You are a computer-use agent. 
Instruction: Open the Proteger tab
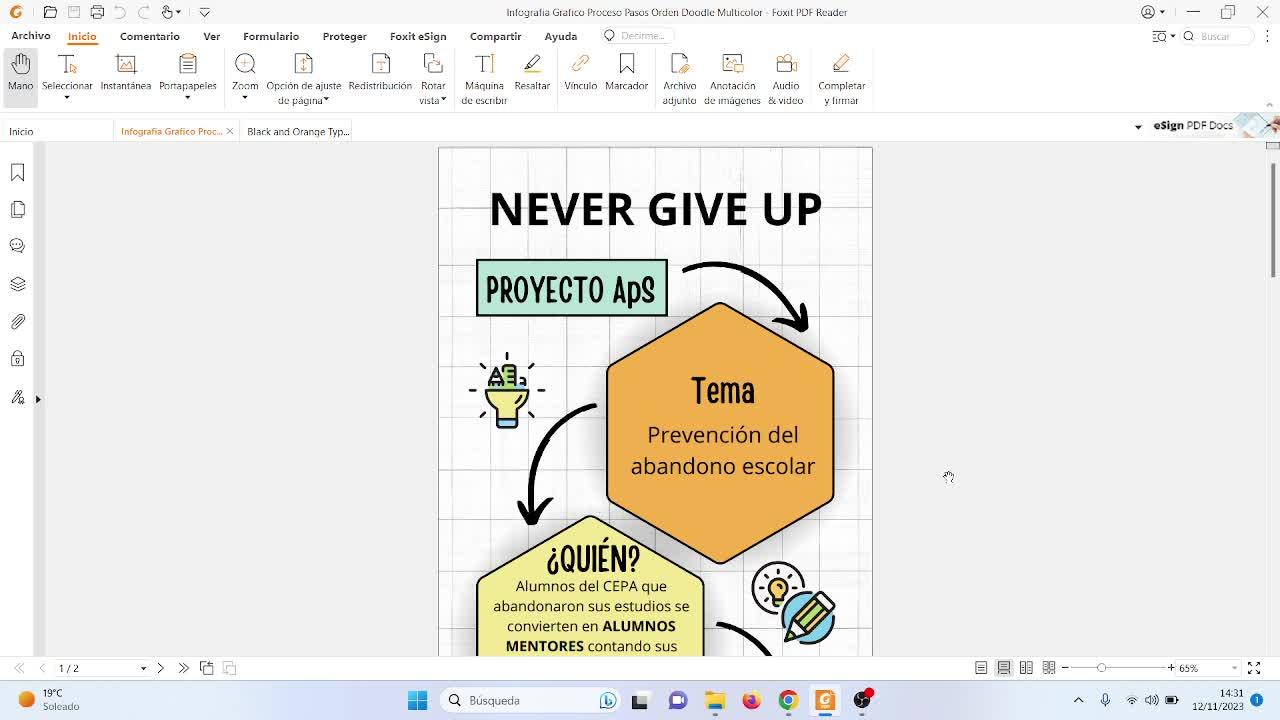click(x=344, y=36)
